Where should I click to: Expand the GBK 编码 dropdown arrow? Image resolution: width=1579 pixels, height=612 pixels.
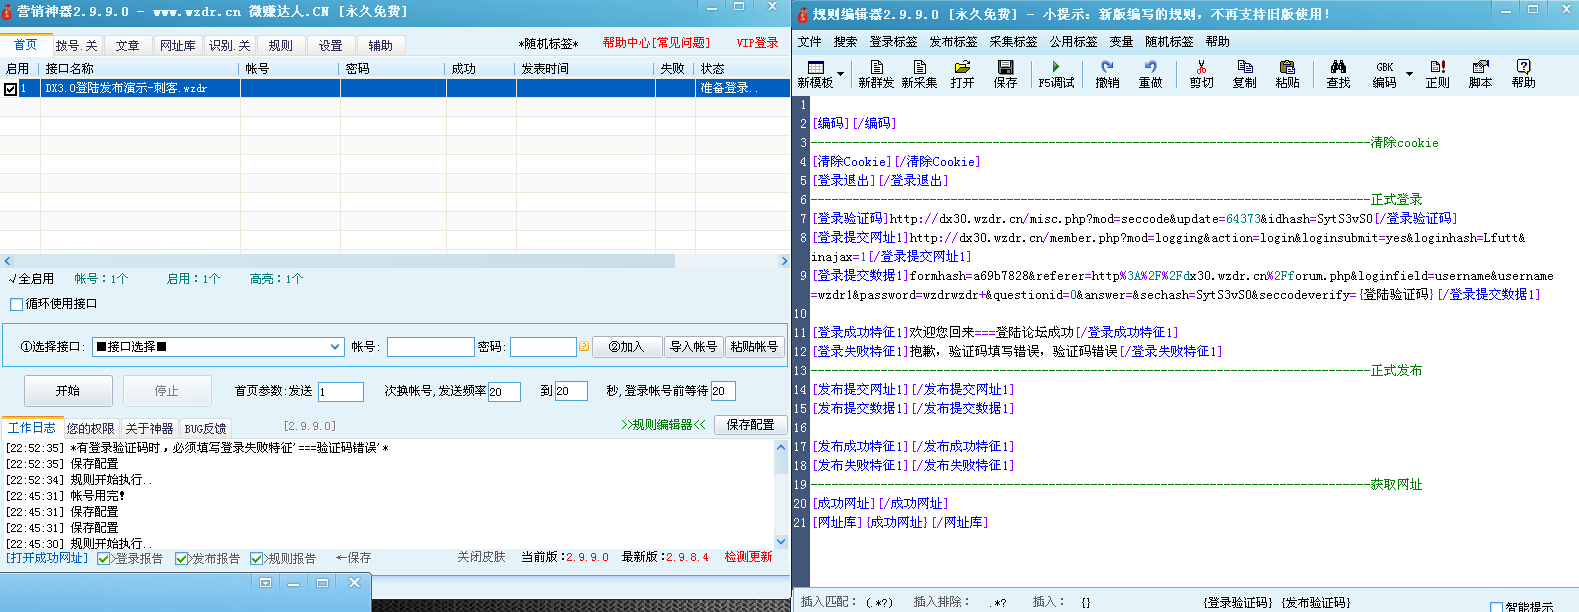coord(1409,74)
